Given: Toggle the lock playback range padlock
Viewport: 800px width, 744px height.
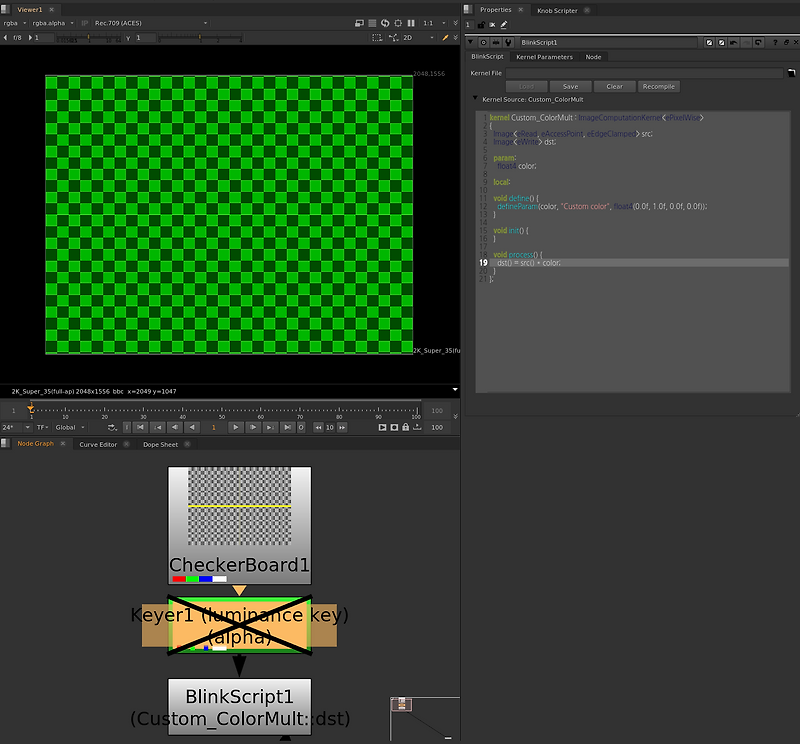Looking at the screenshot, I should tap(405, 426).
